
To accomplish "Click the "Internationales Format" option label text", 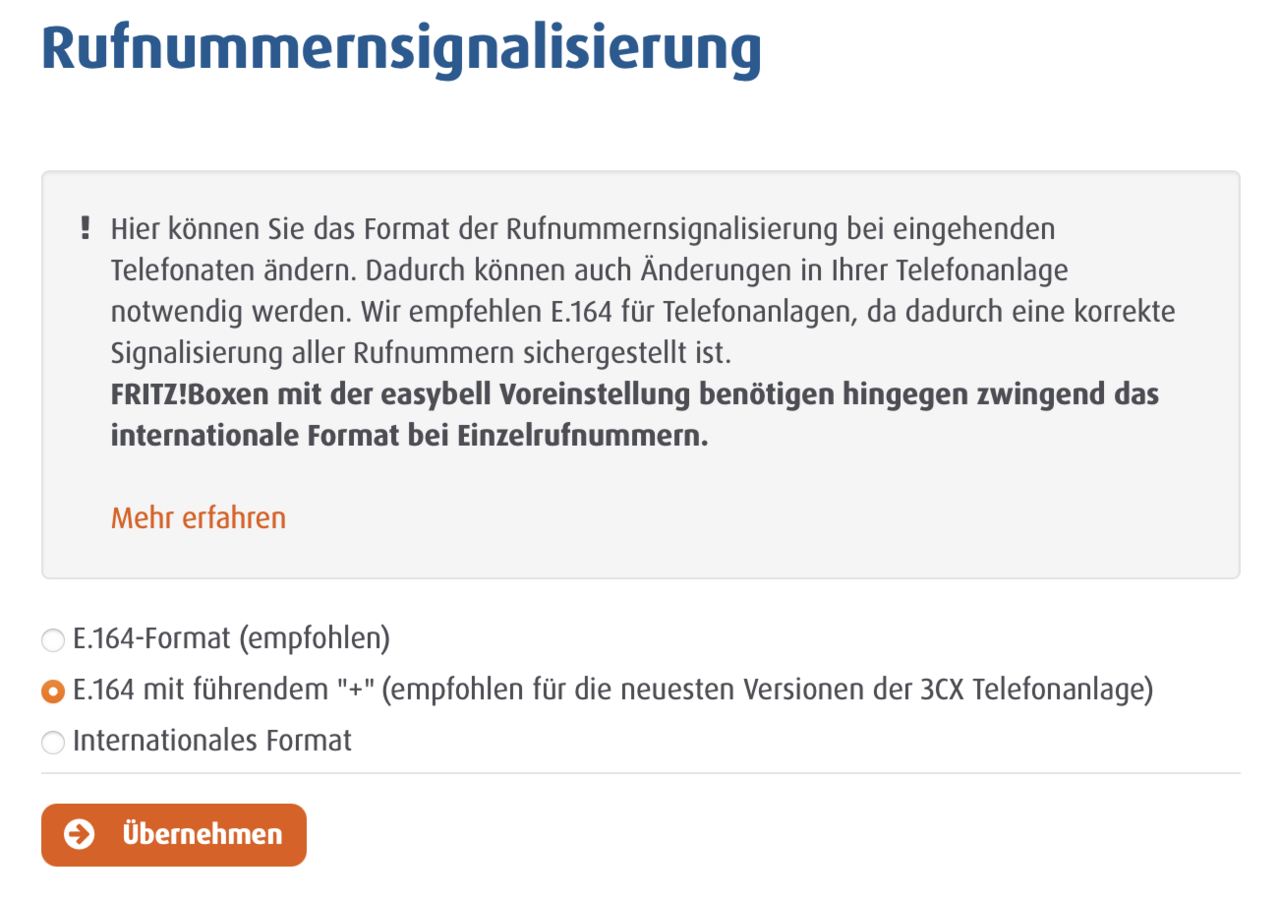I will pyautogui.click(x=212, y=742).
